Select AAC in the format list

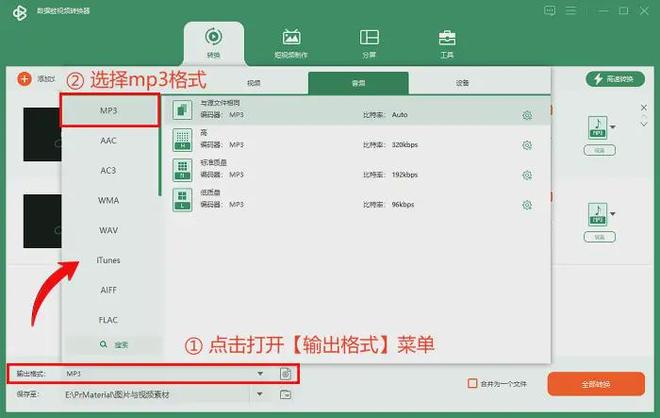tap(109, 141)
